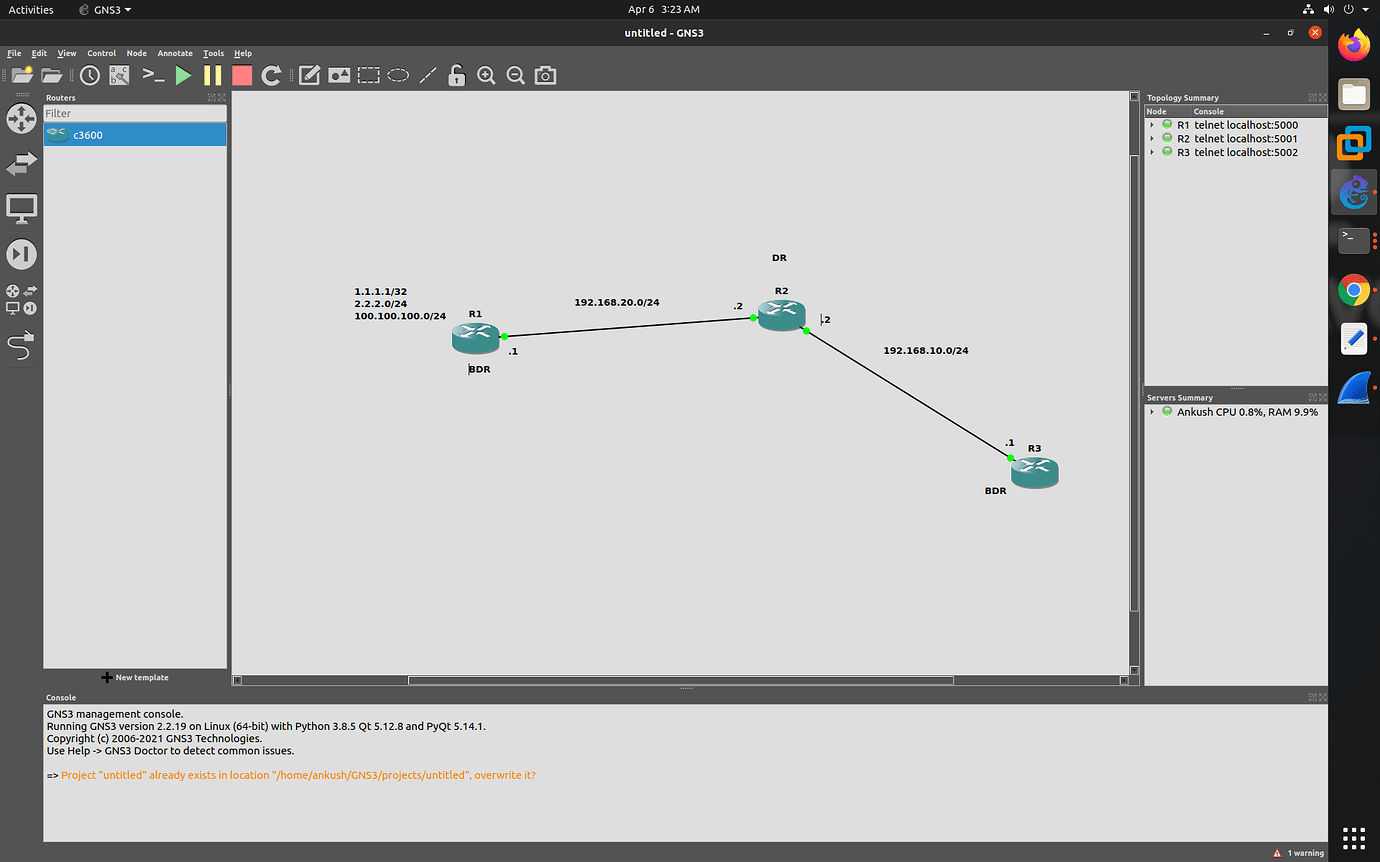Open the Control menu

(x=101, y=53)
